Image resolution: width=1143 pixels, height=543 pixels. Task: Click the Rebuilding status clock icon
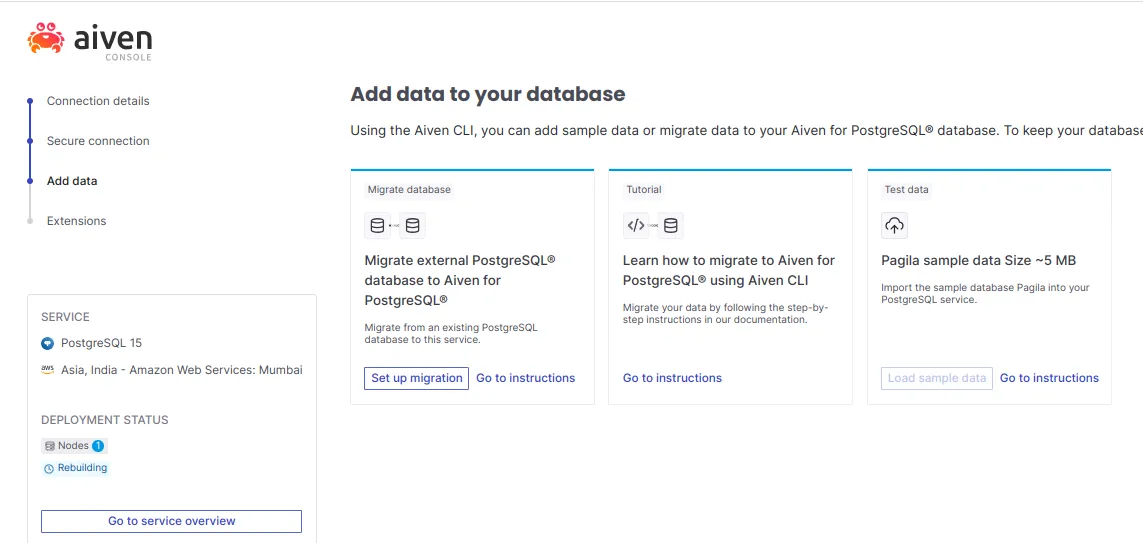tap(49, 469)
